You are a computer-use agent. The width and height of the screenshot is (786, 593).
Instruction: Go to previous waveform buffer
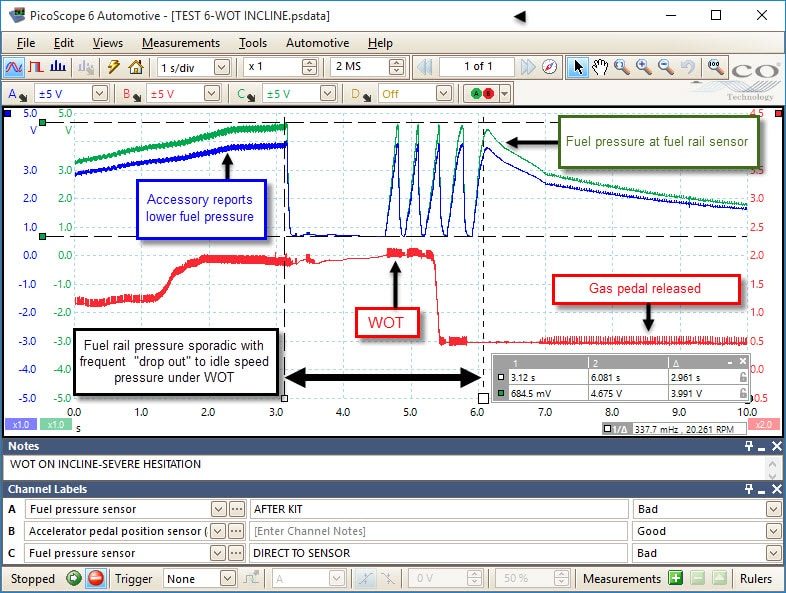(x=425, y=67)
